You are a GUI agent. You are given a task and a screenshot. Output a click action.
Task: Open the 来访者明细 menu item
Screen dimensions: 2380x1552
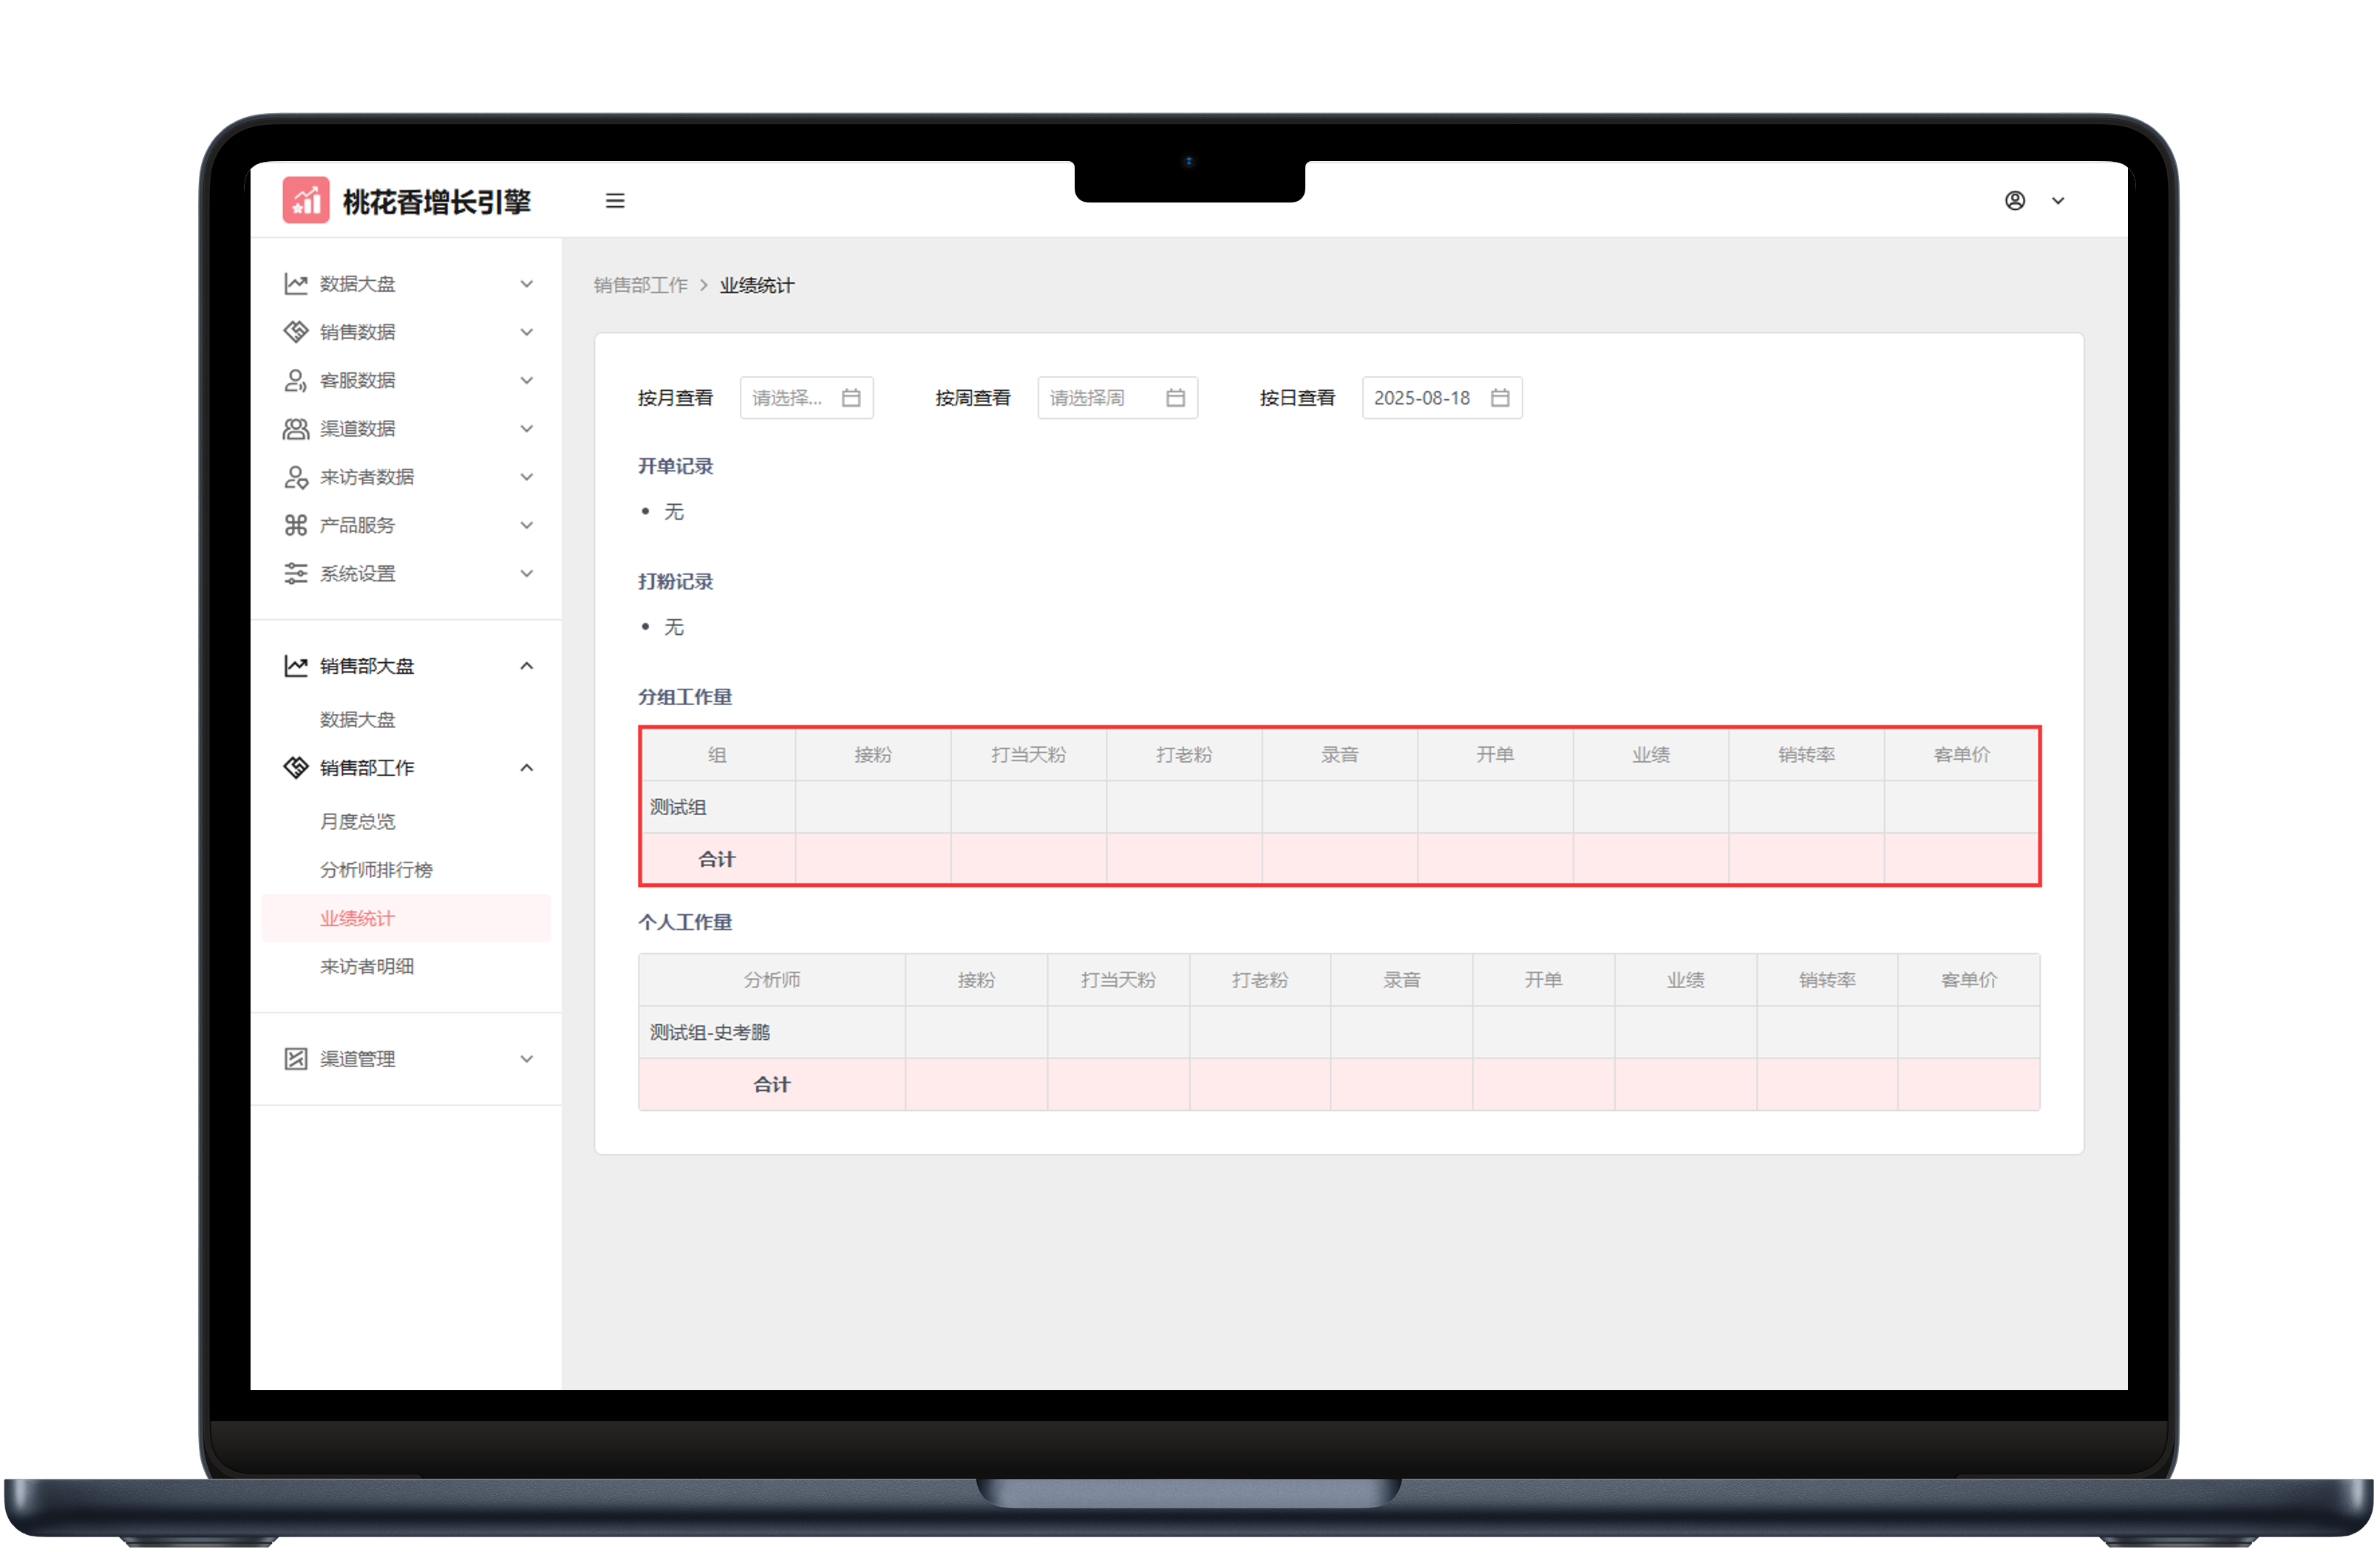tap(367, 967)
